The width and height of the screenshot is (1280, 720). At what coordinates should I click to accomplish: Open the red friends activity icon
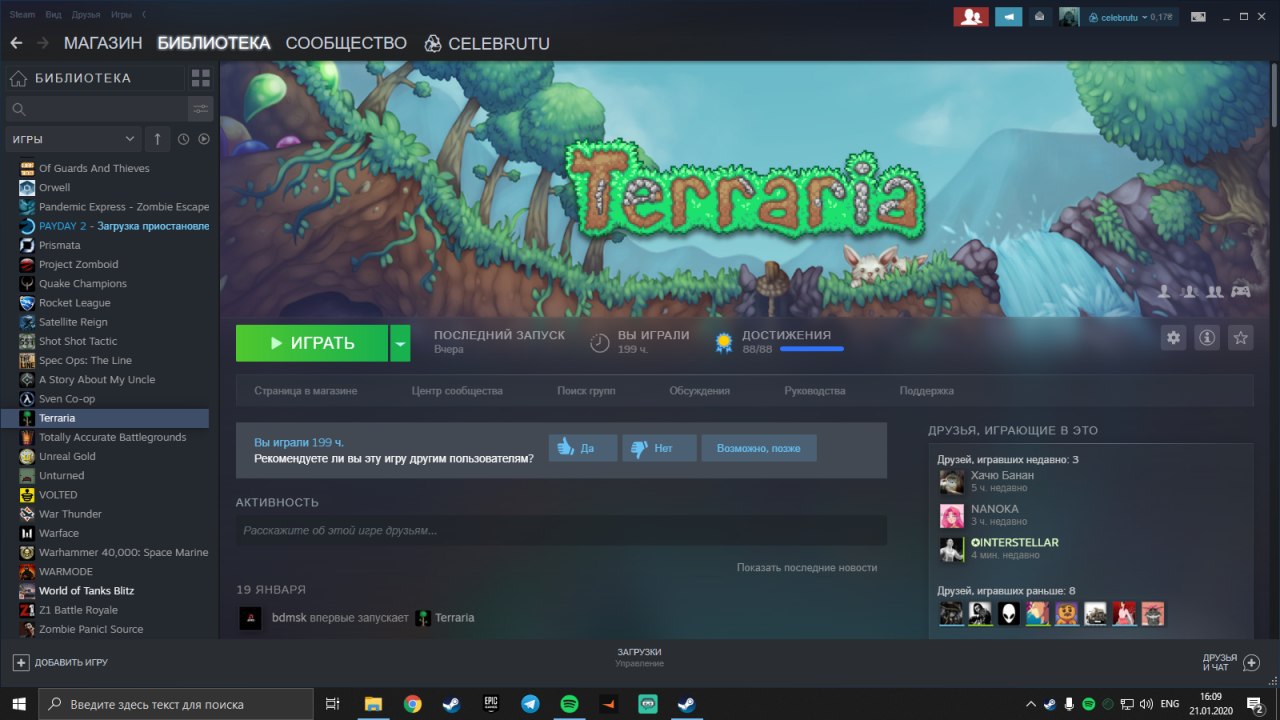click(x=970, y=16)
